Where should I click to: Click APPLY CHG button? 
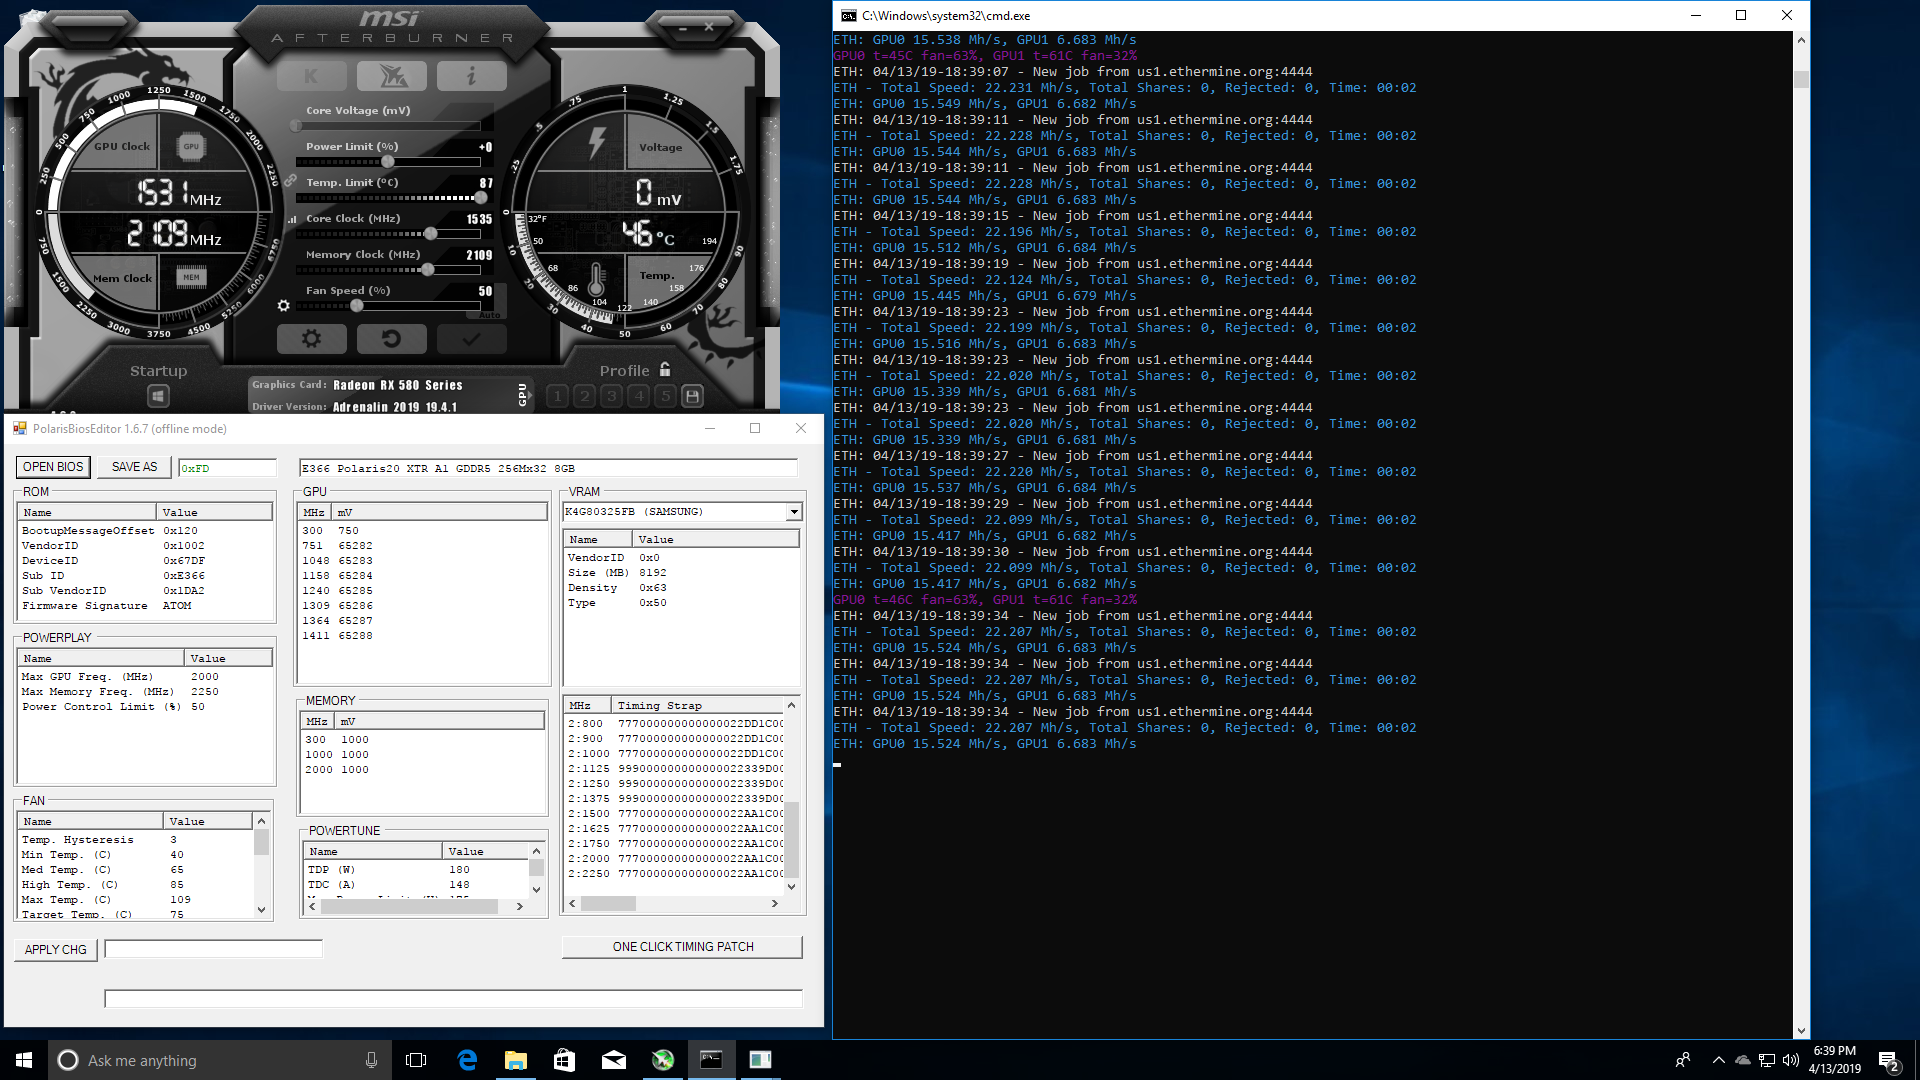pyautogui.click(x=56, y=950)
